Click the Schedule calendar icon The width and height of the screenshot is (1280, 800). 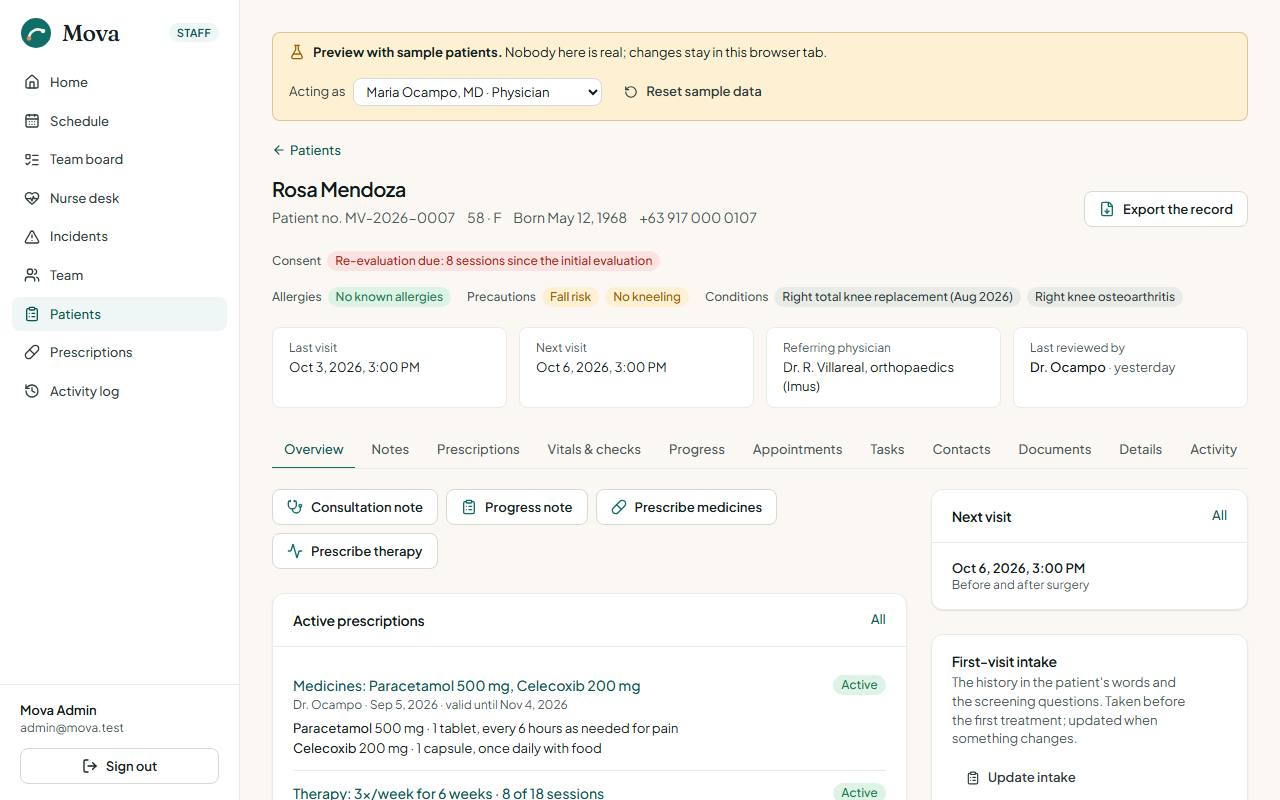(32, 121)
